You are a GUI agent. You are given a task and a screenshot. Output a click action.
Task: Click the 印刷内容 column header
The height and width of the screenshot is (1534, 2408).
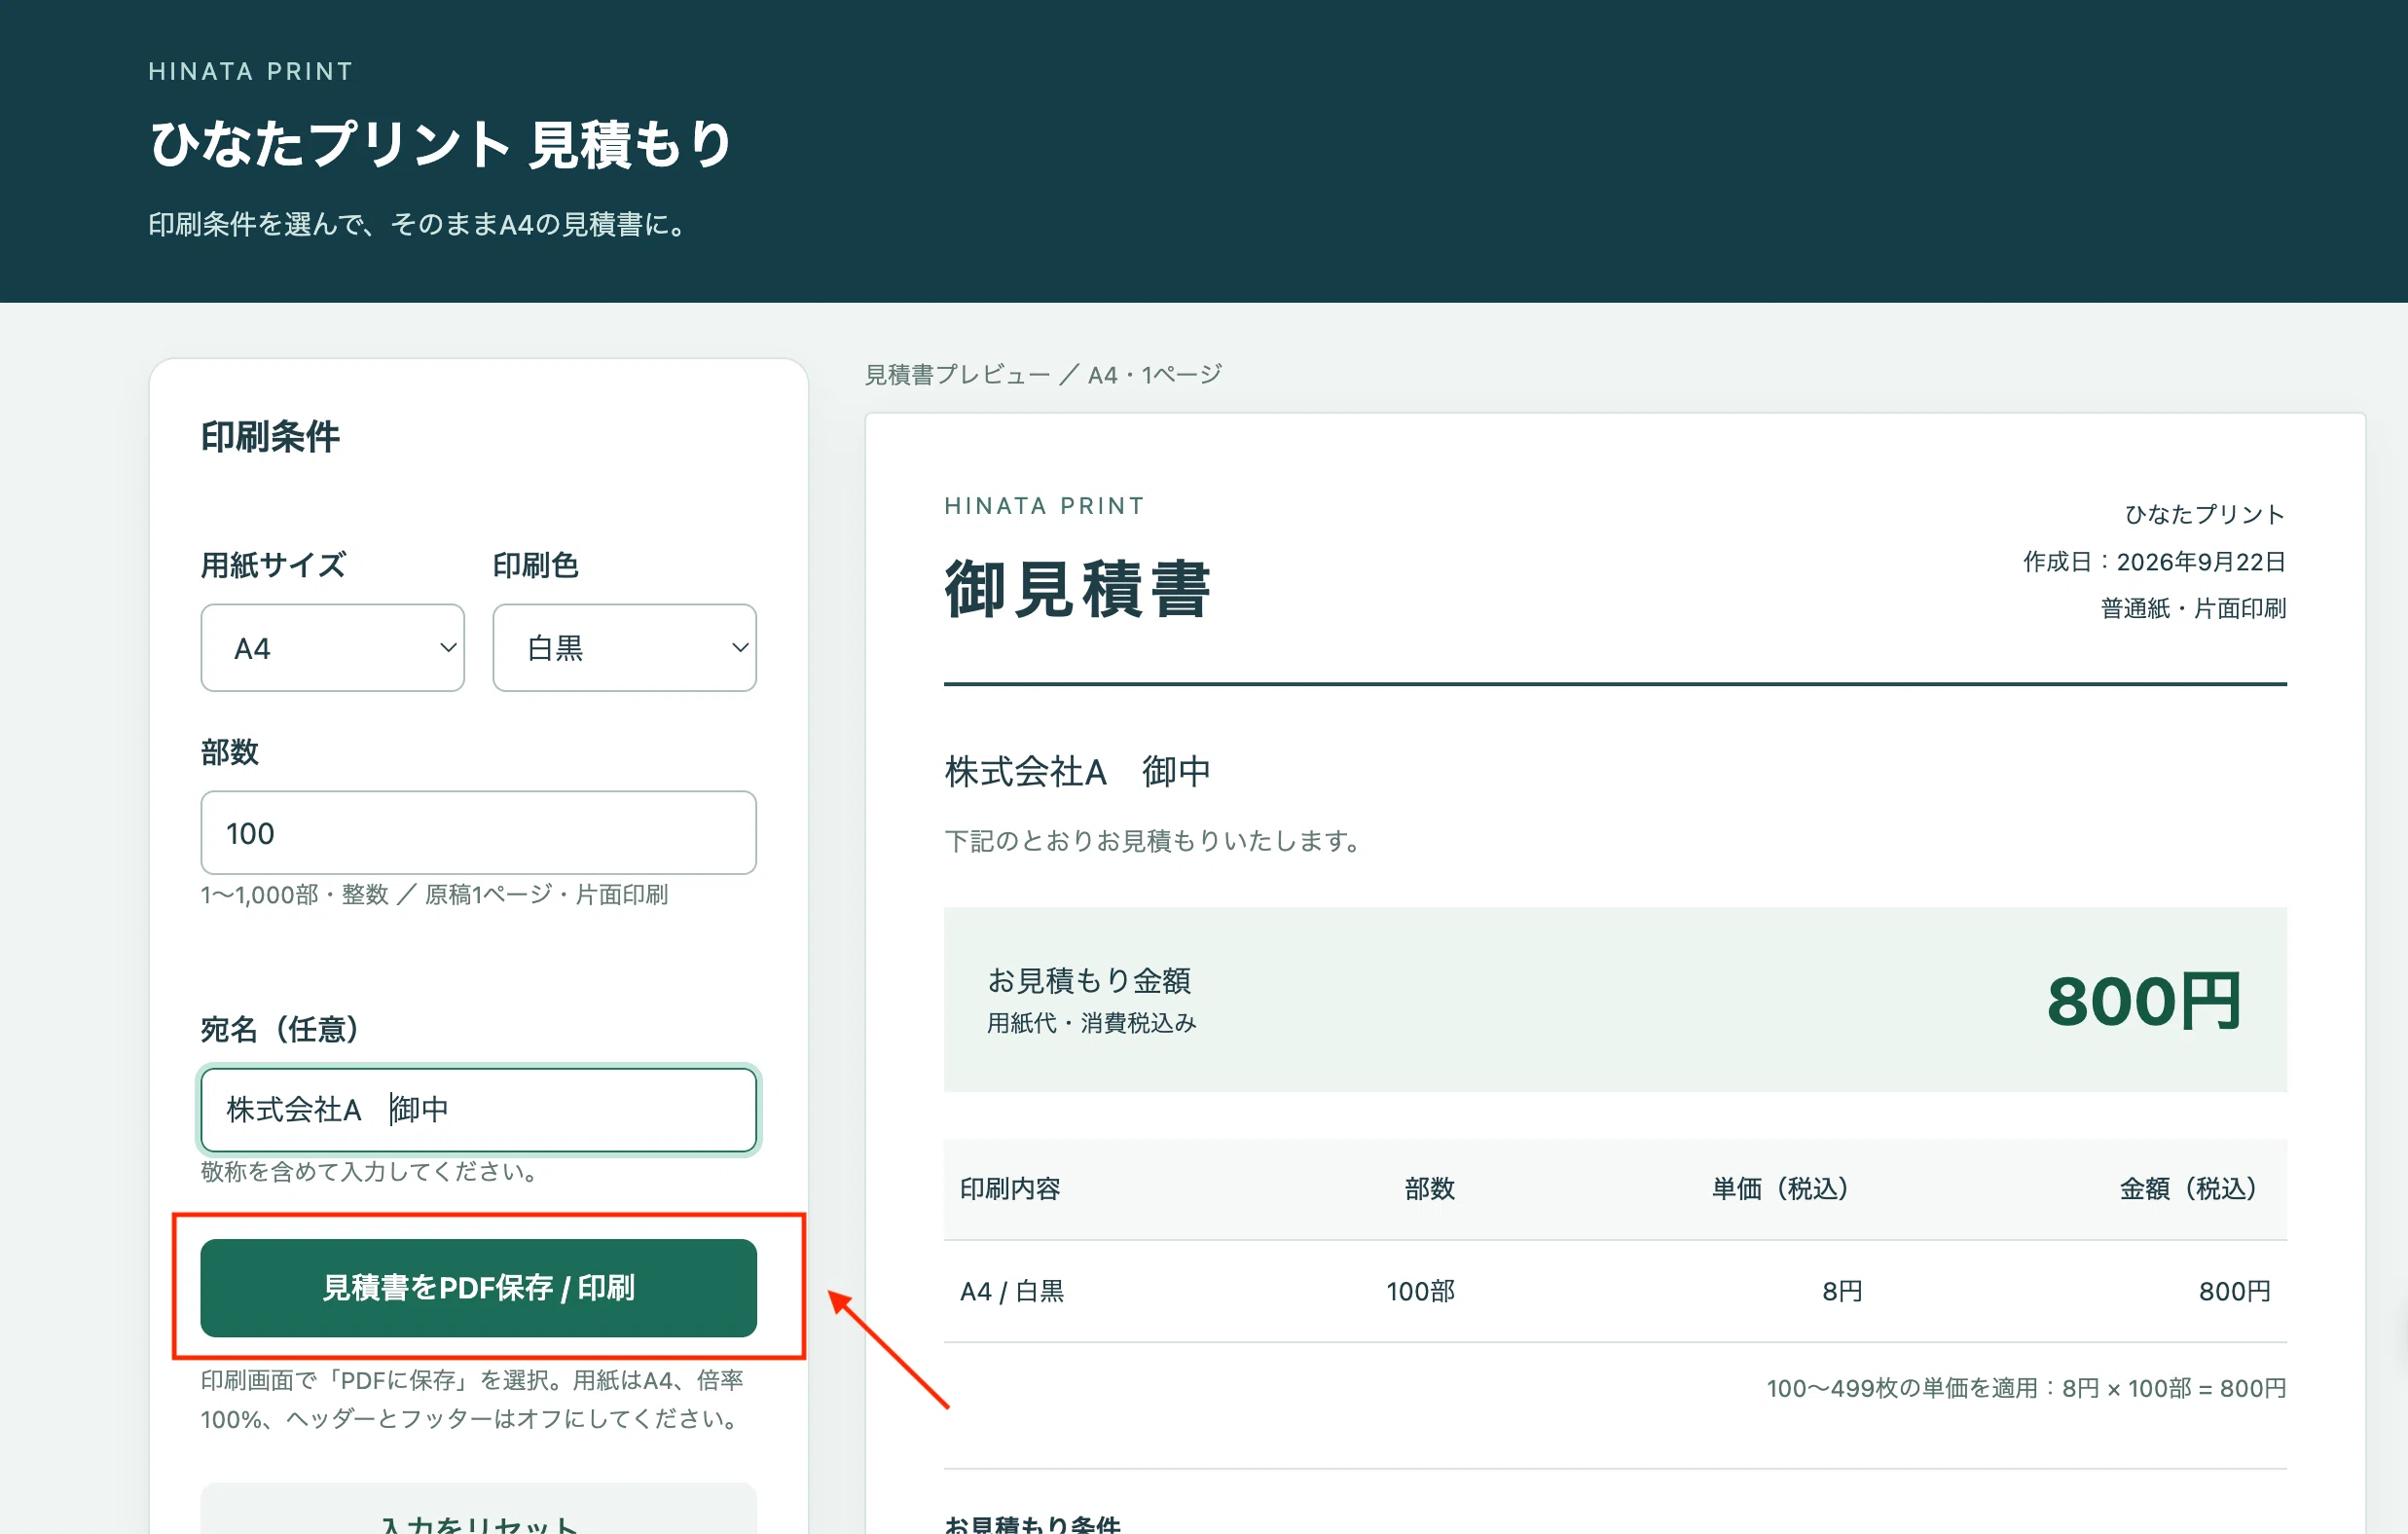click(1010, 1189)
